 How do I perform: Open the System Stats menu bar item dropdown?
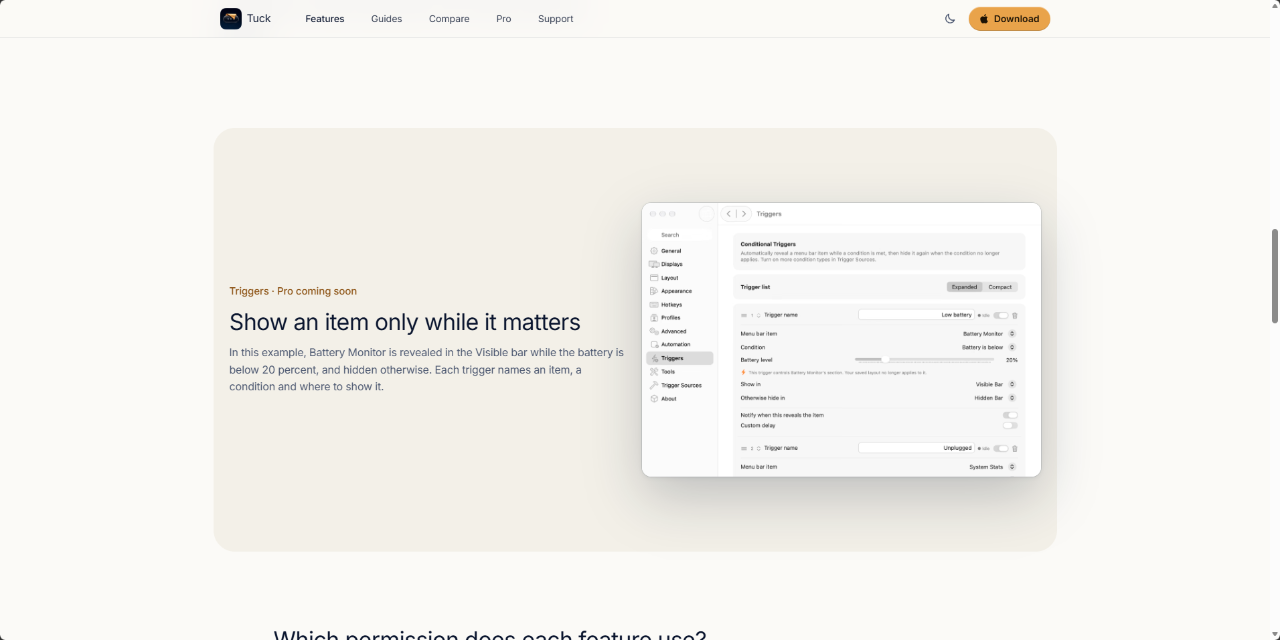[1012, 467]
